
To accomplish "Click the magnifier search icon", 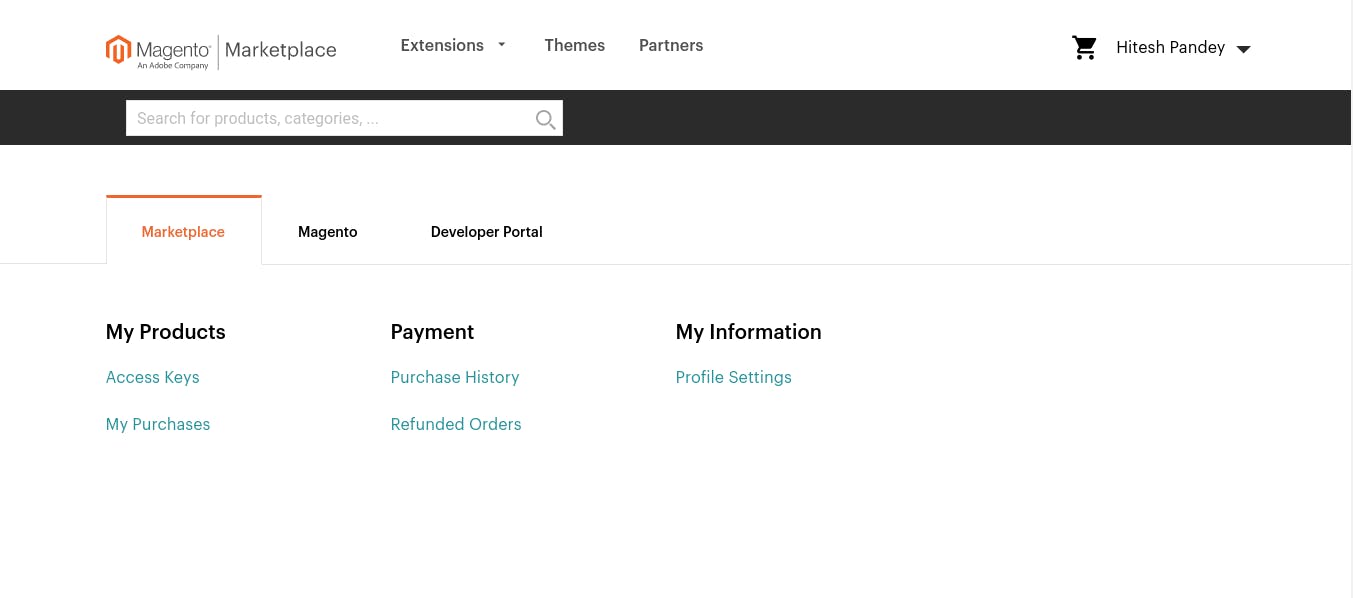I will 545,119.
